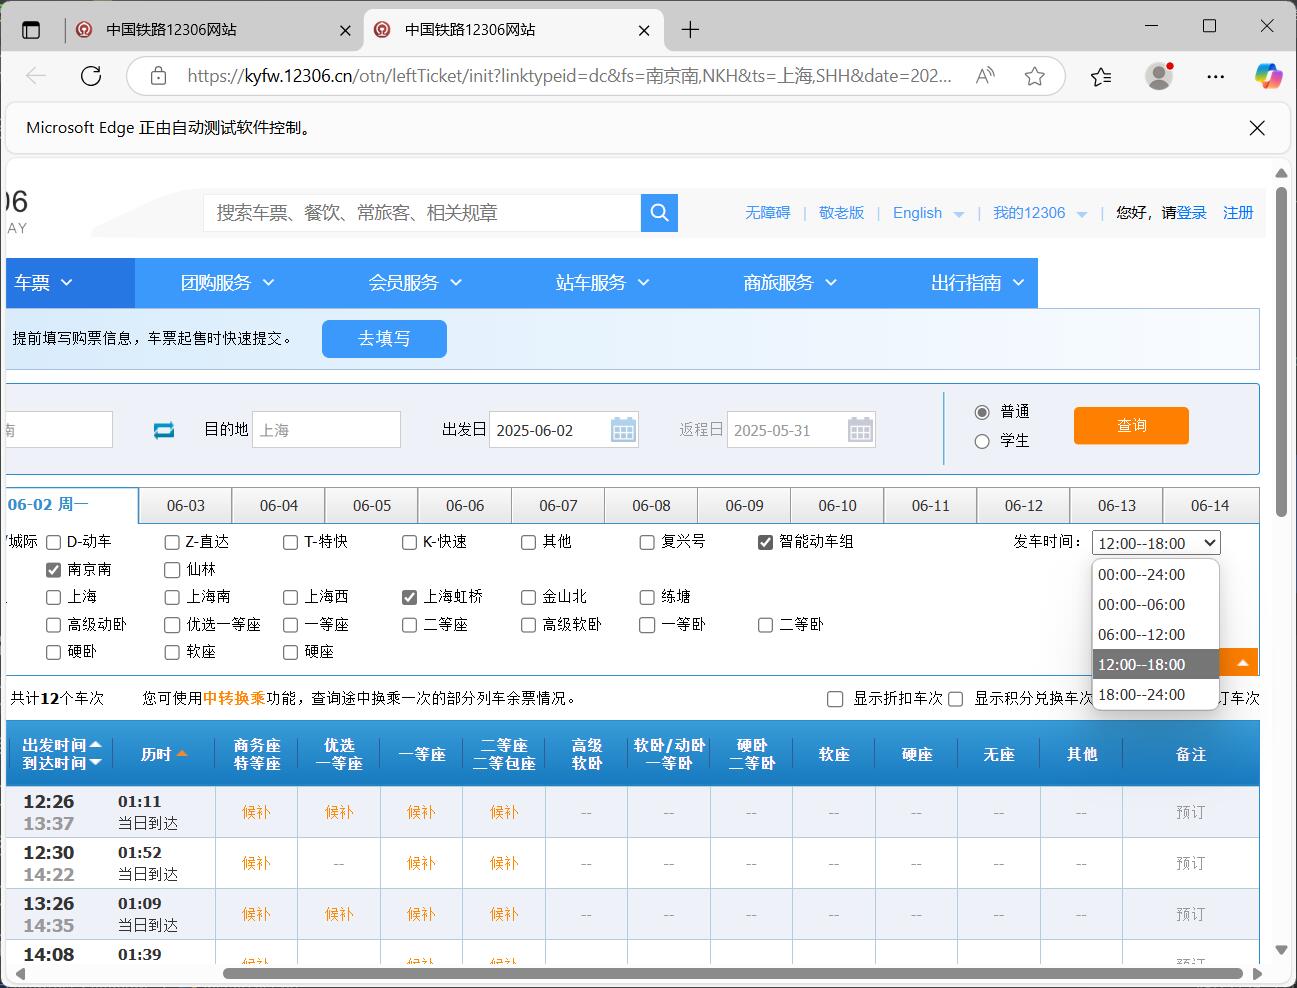Open the browser profile avatar

(x=1159, y=76)
